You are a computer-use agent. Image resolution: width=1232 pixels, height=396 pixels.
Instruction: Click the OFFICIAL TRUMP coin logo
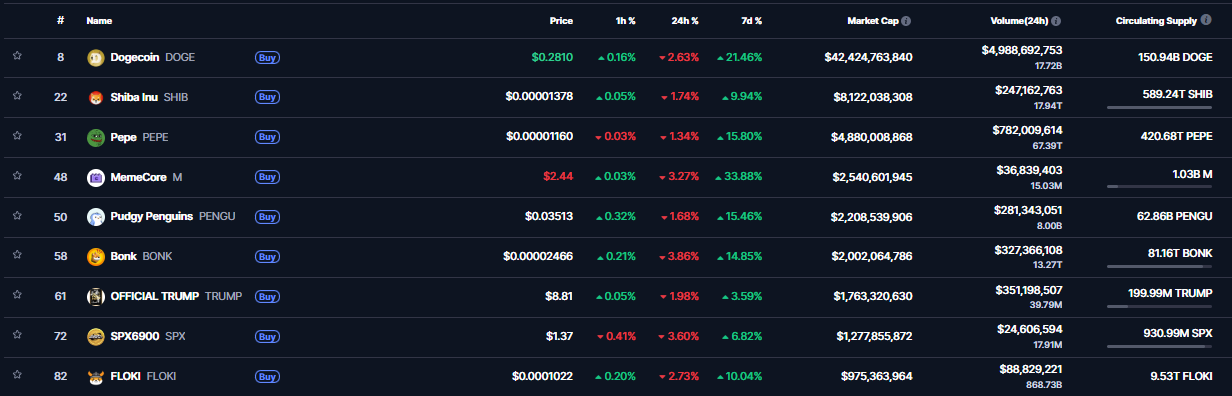pos(96,297)
